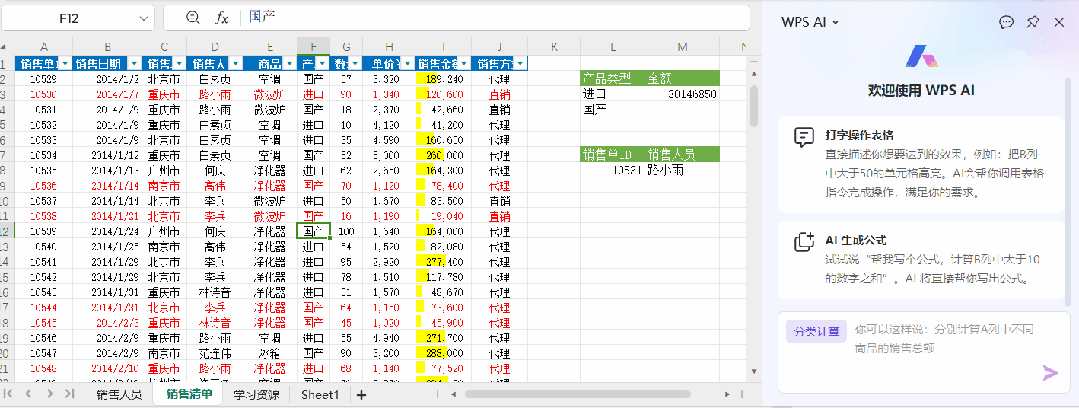
Task: Select column F header
Action: point(314,47)
